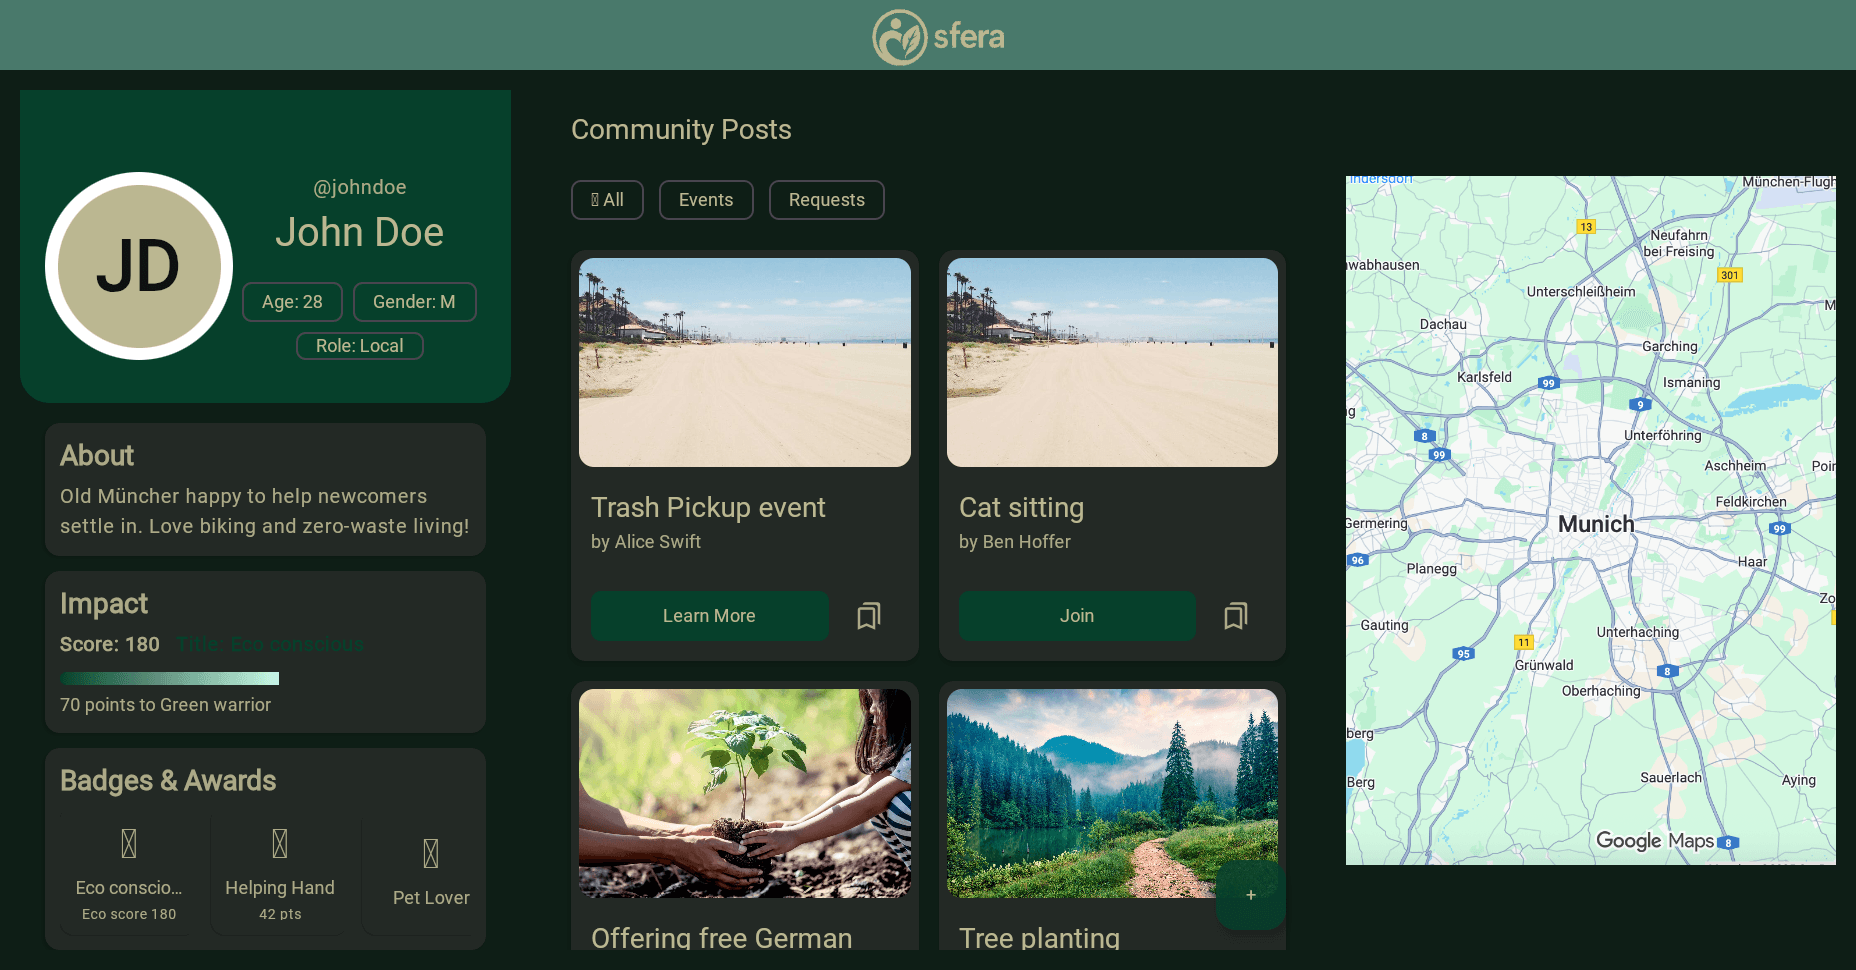Click the 42 pts badge label
Viewport: 1856px width, 970px height.
tap(280, 914)
